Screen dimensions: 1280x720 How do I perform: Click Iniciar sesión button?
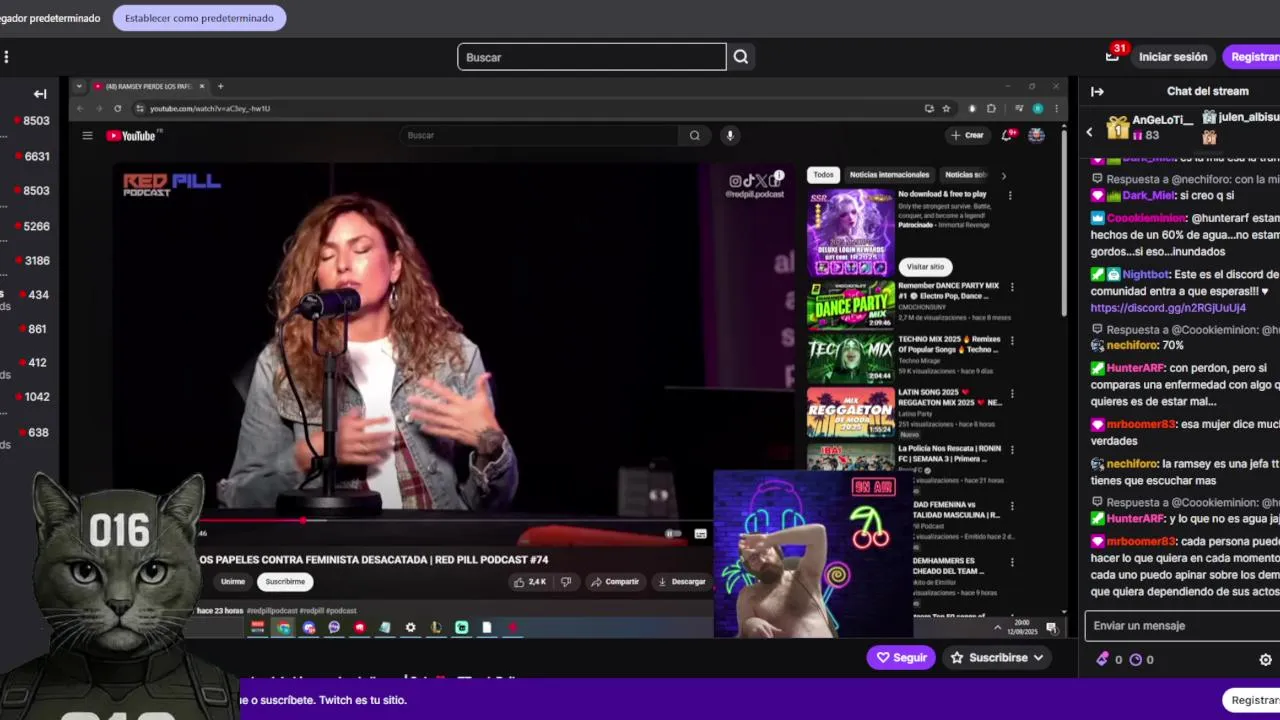coord(1173,57)
